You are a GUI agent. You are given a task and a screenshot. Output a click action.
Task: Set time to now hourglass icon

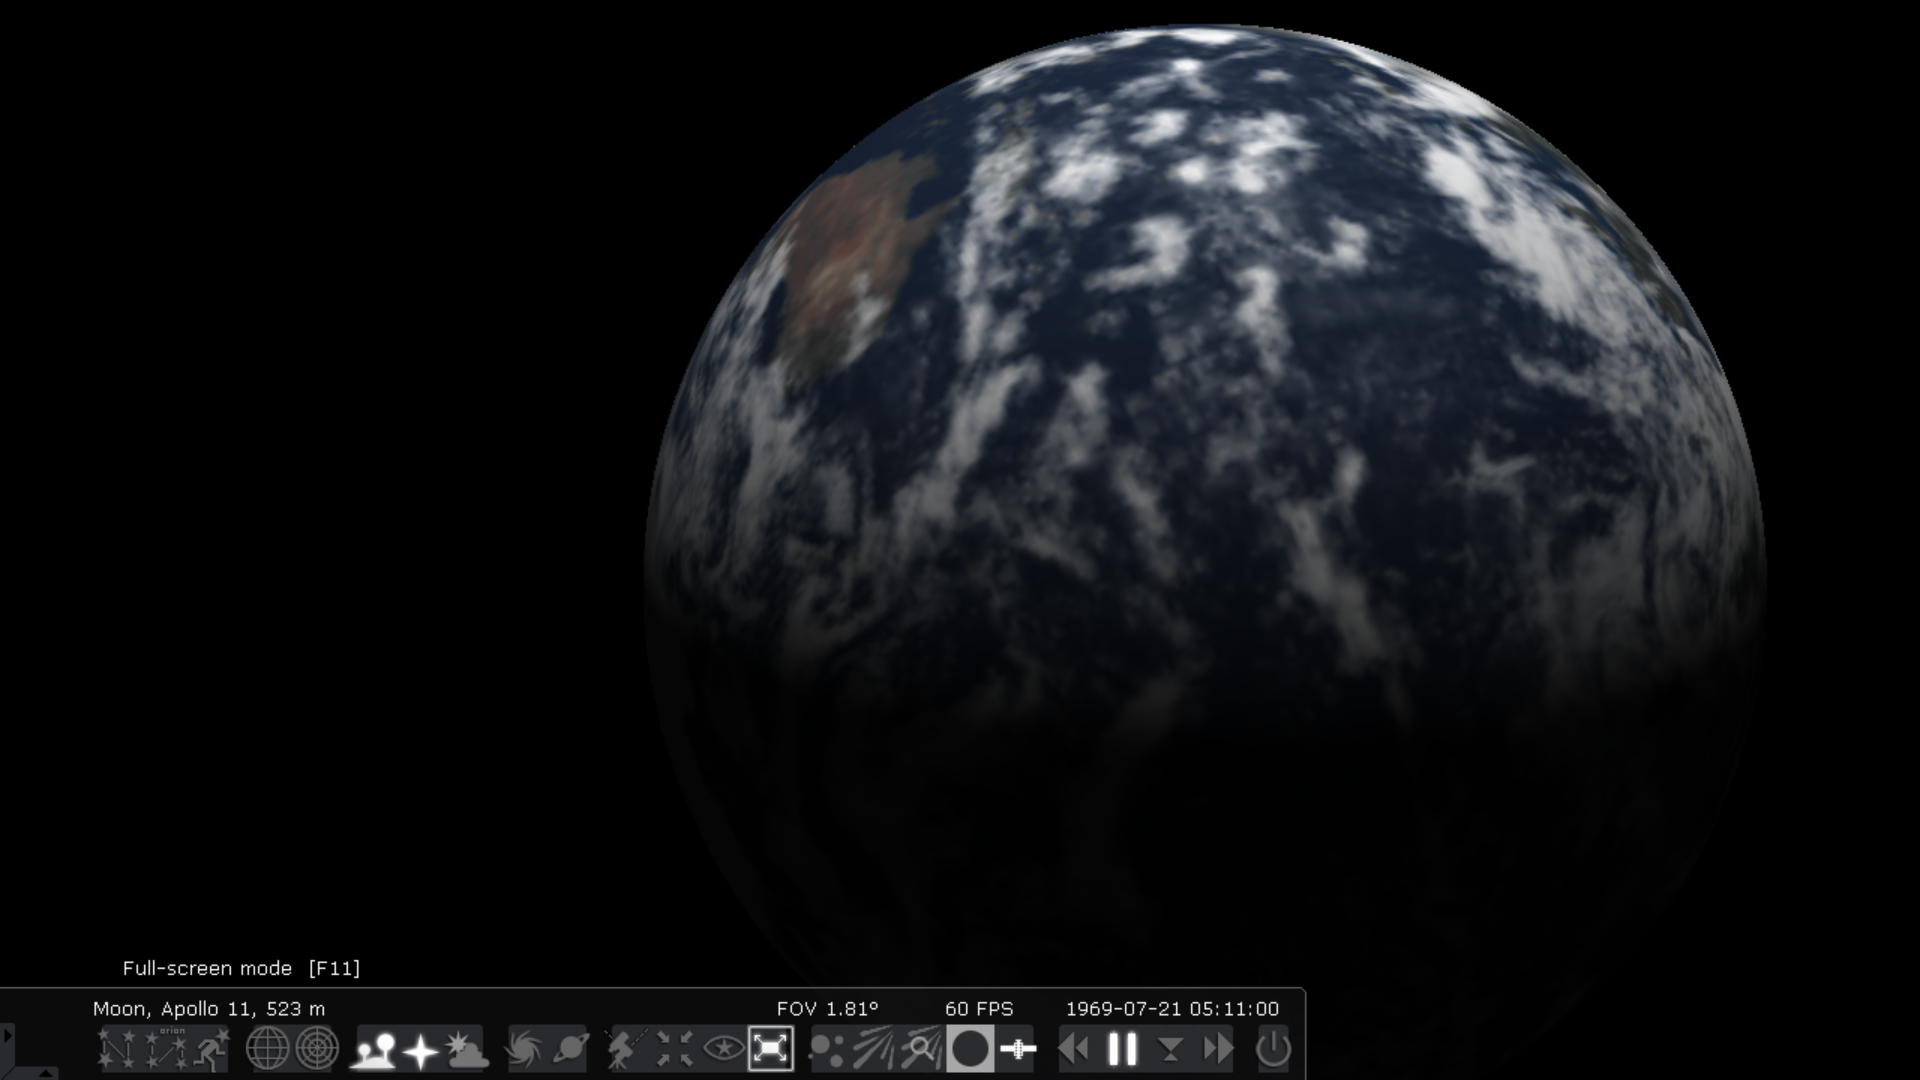[1170, 1049]
